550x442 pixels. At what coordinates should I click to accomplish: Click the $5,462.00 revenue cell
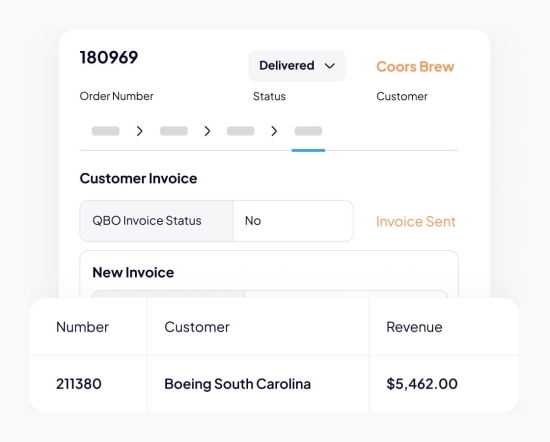pyautogui.click(x=422, y=384)
